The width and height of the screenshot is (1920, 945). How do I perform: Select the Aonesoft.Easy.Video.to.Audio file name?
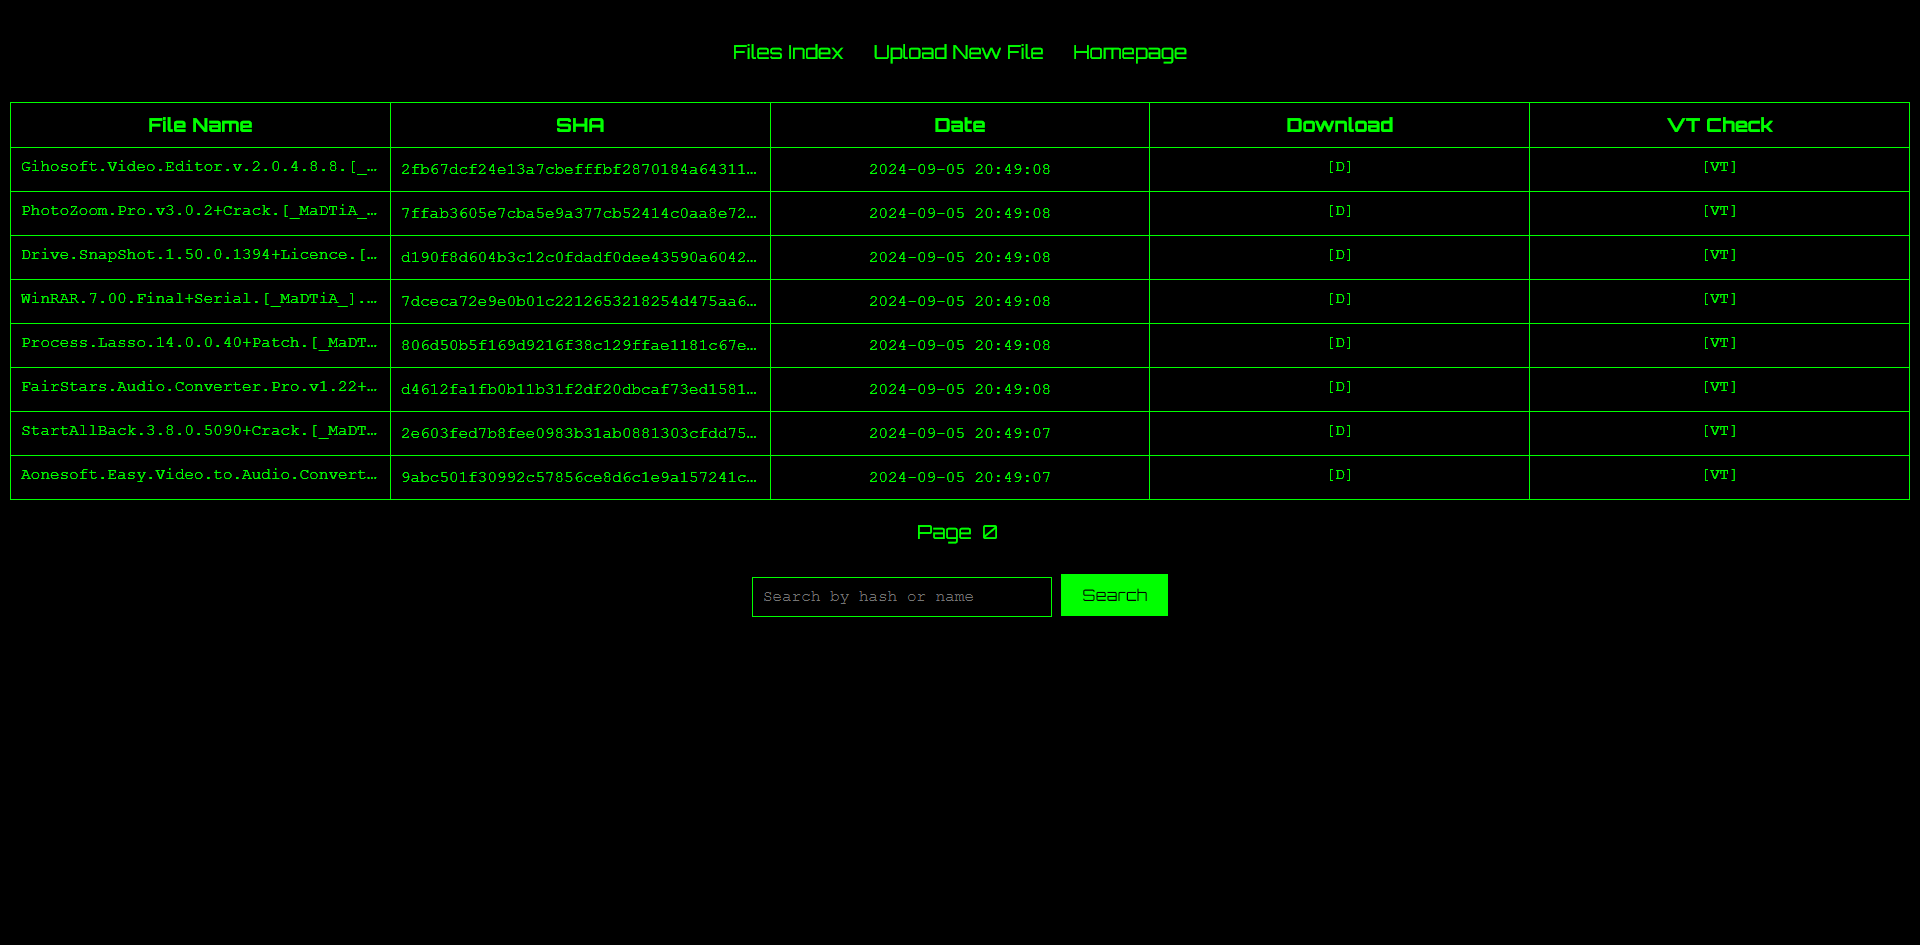(x=199, y=475)
